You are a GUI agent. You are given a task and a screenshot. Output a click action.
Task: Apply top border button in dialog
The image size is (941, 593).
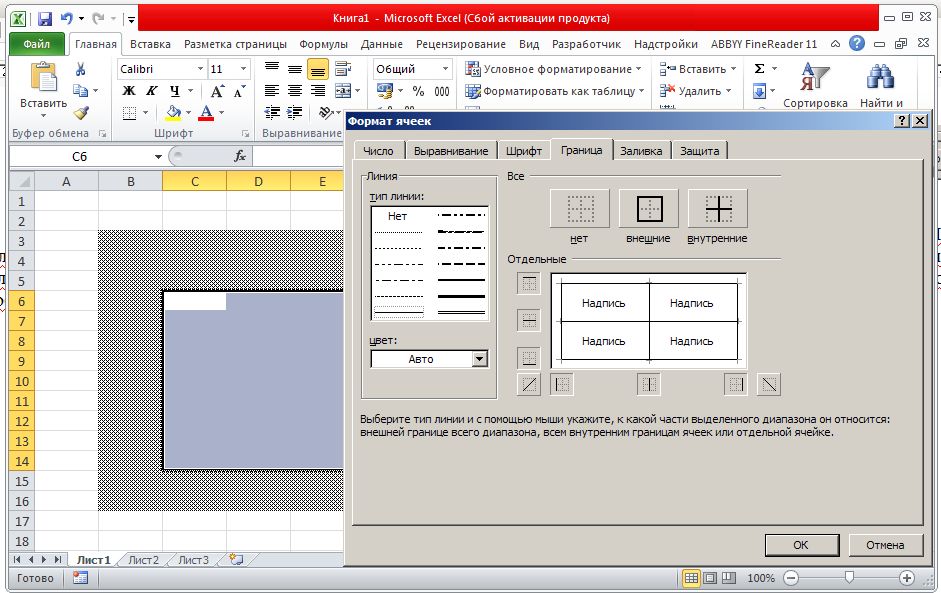529,283
